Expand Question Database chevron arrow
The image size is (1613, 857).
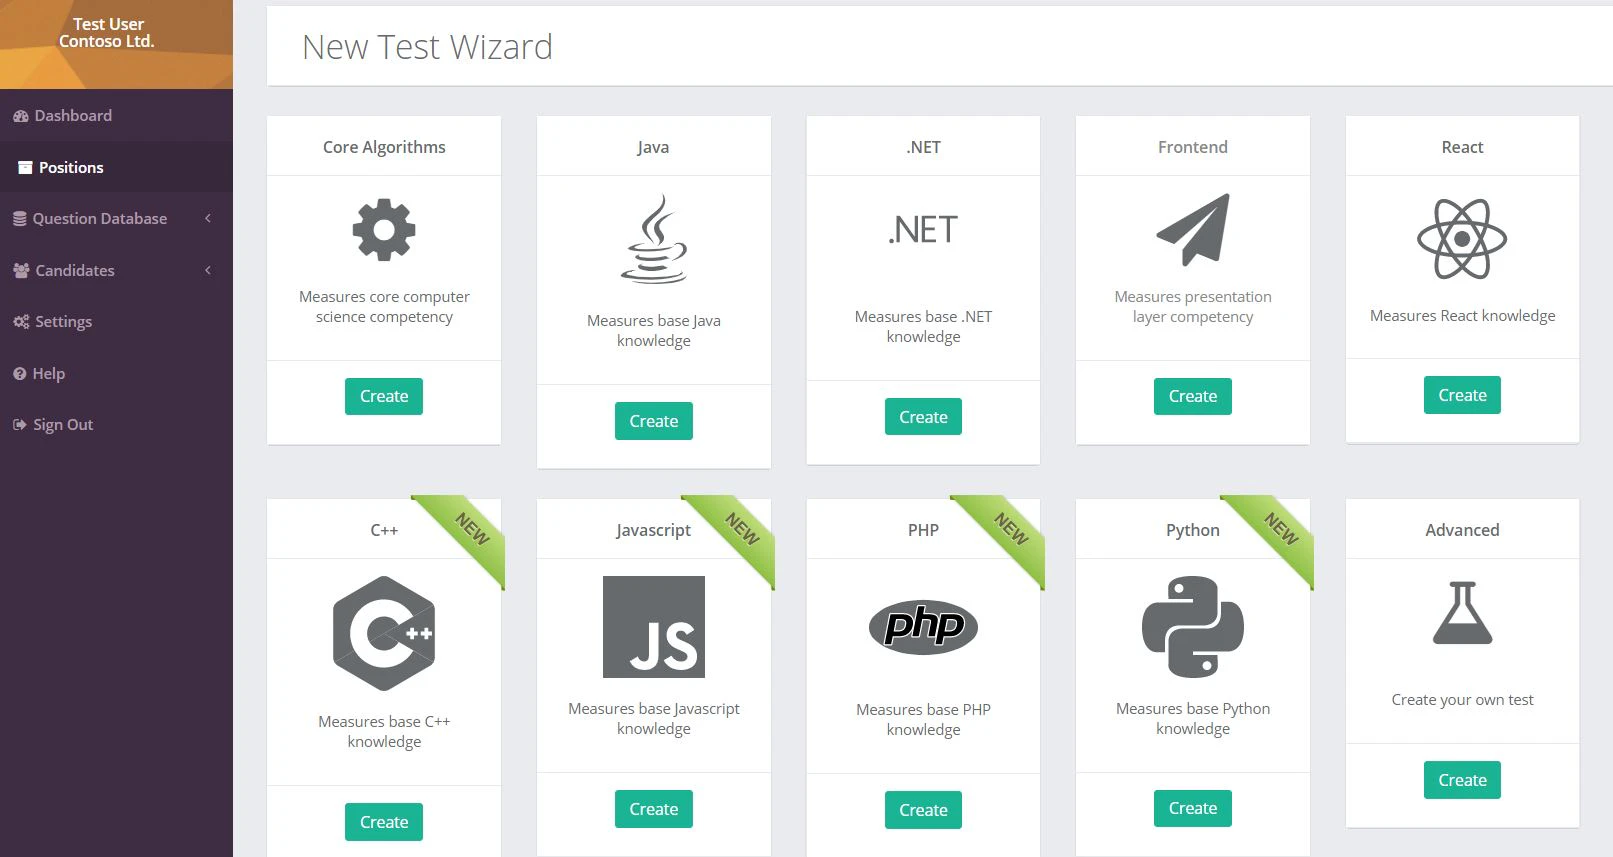pyautogui.click(x=208, y=218)
